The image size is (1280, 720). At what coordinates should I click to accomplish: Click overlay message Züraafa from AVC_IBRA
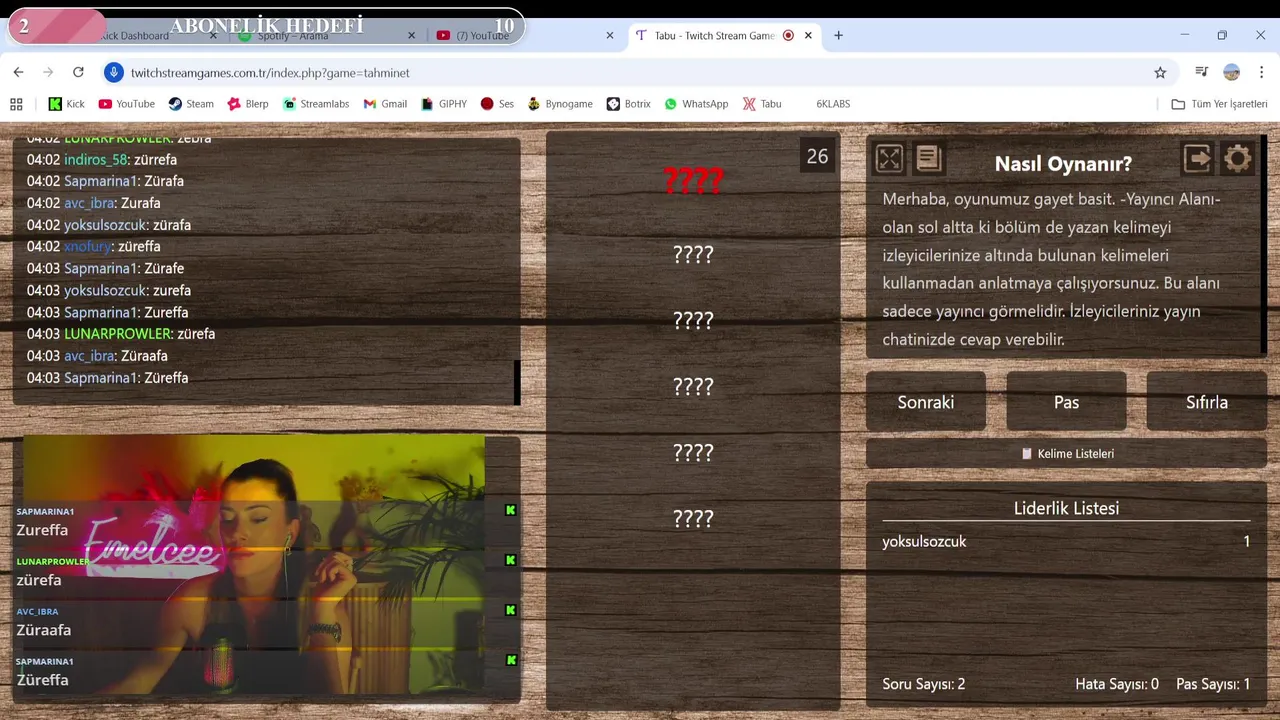(44, 630)
